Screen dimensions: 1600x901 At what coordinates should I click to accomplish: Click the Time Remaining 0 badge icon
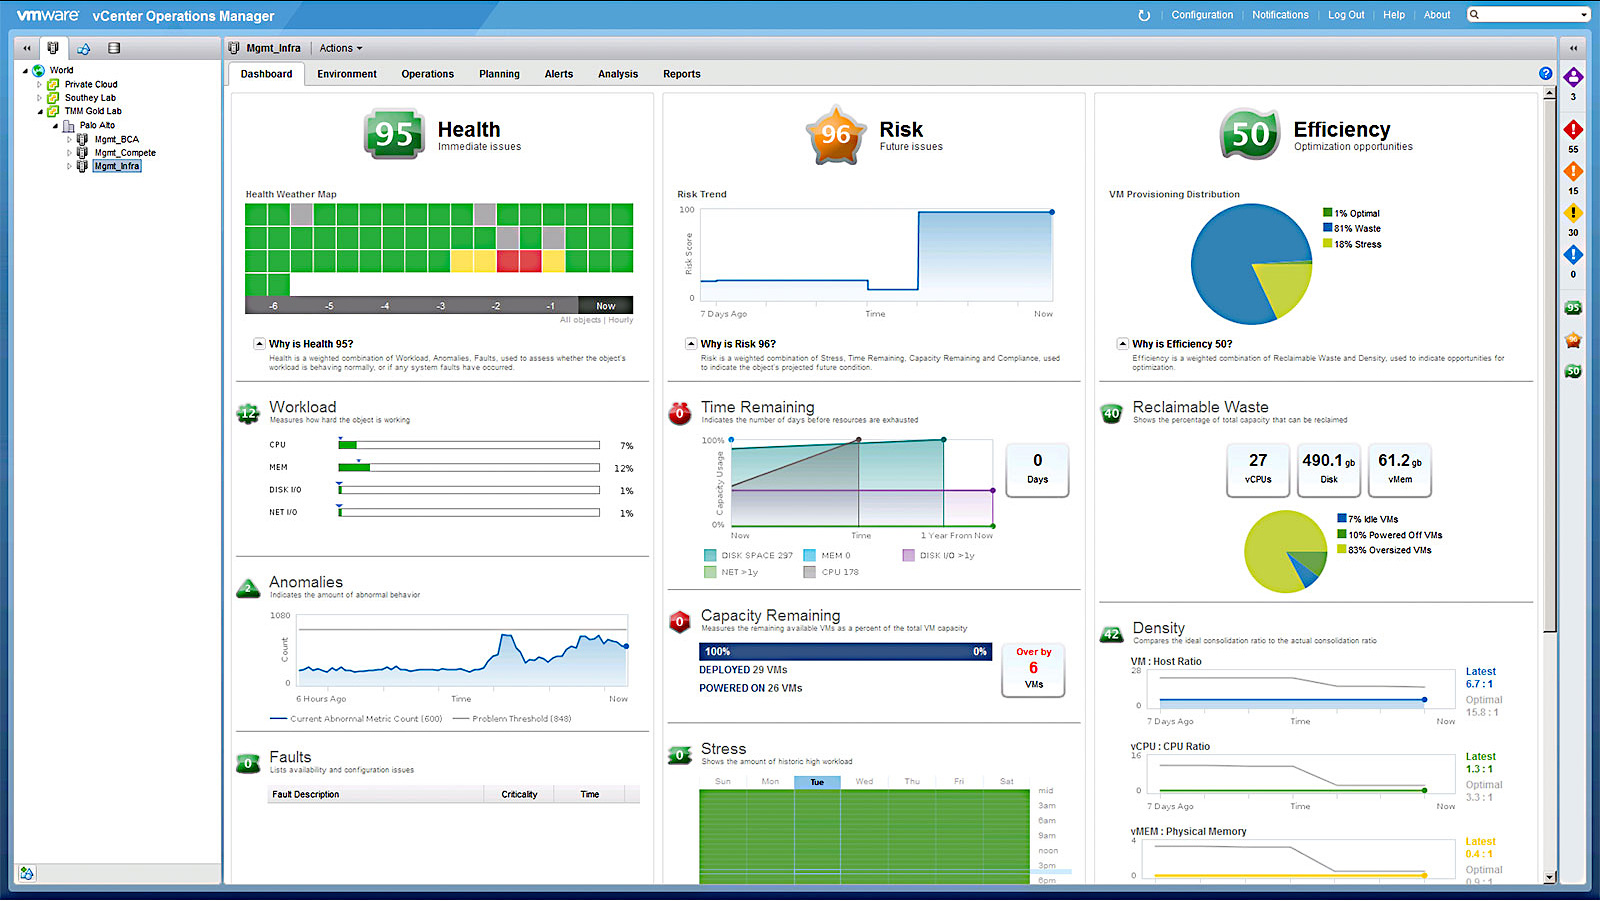[680, 413]
